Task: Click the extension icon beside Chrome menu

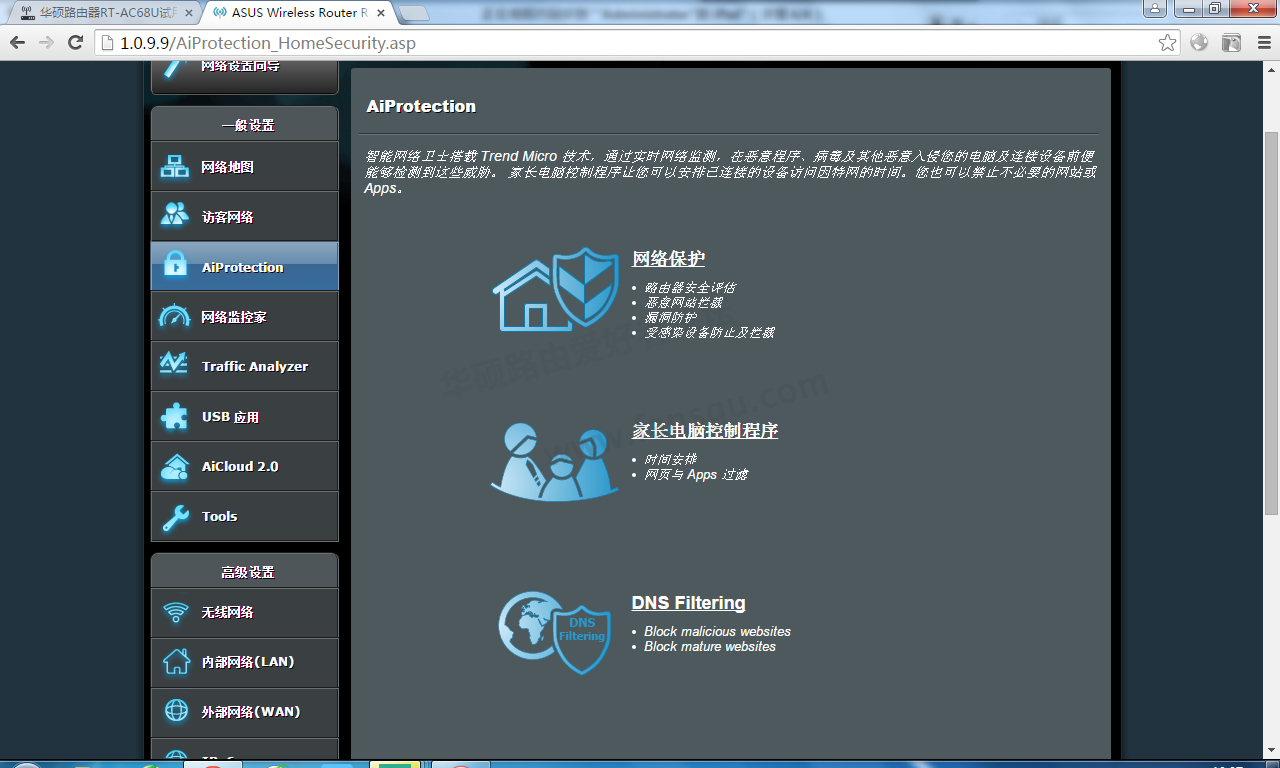Action: coord(1231,42)
